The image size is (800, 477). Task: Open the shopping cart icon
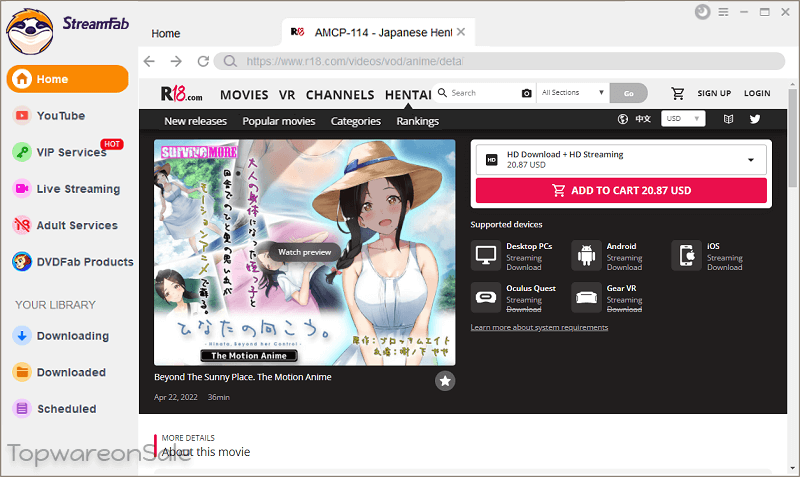point(678,93)
